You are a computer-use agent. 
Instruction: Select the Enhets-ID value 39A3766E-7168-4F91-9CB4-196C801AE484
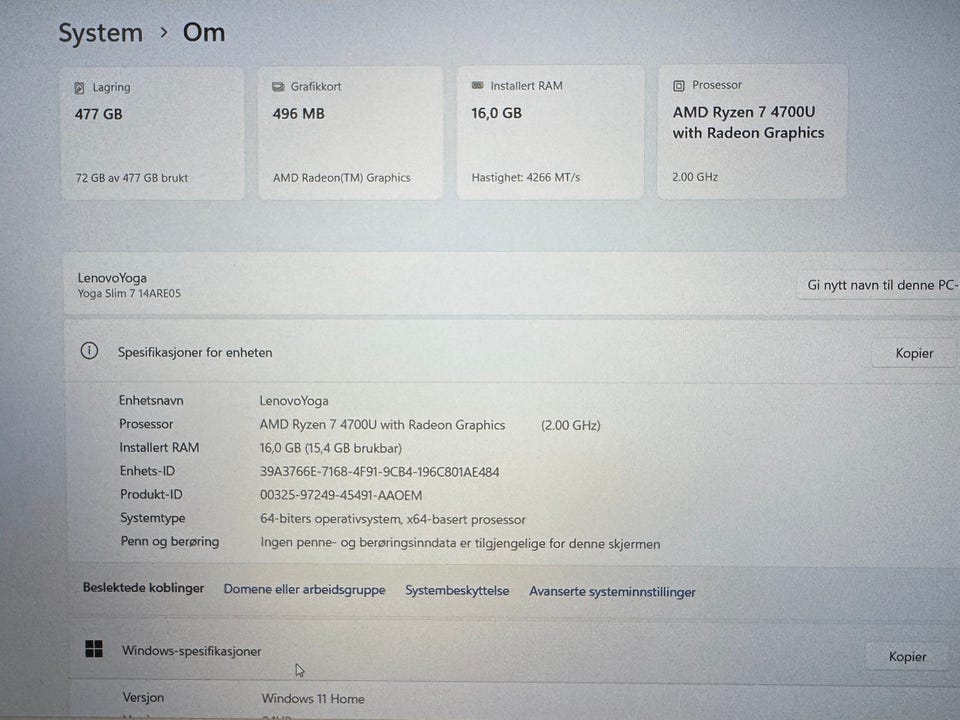pyautogui.click(x=380, y=472)
